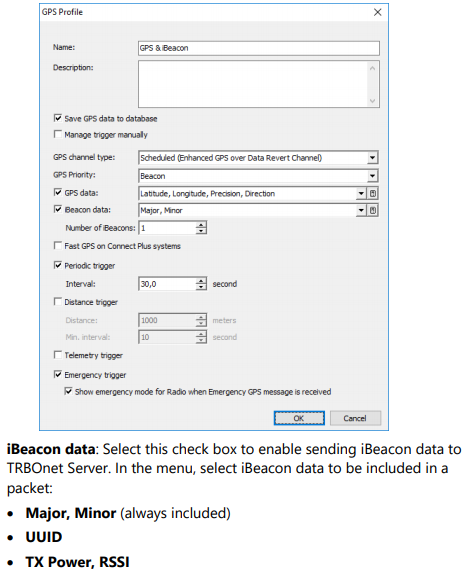Open the GPS data fields dropdown arrow
The width and height of the screenshot is (469, 581).
[361, 193]
